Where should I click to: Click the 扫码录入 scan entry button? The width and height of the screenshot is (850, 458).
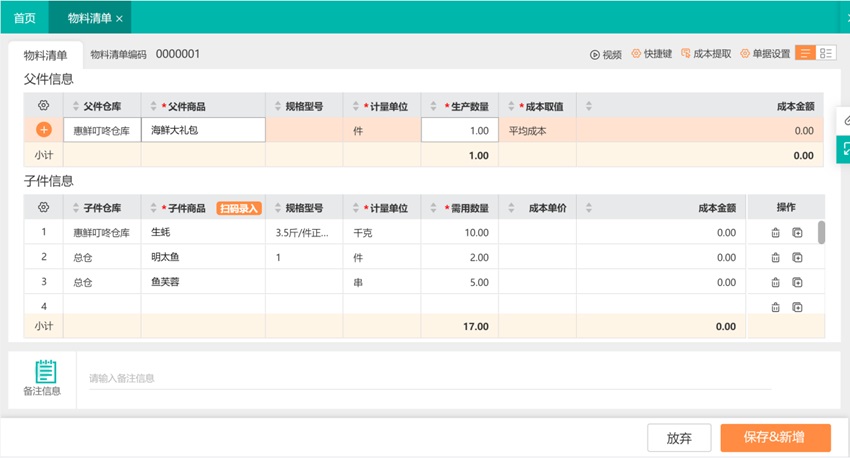(x=238, y=208)
